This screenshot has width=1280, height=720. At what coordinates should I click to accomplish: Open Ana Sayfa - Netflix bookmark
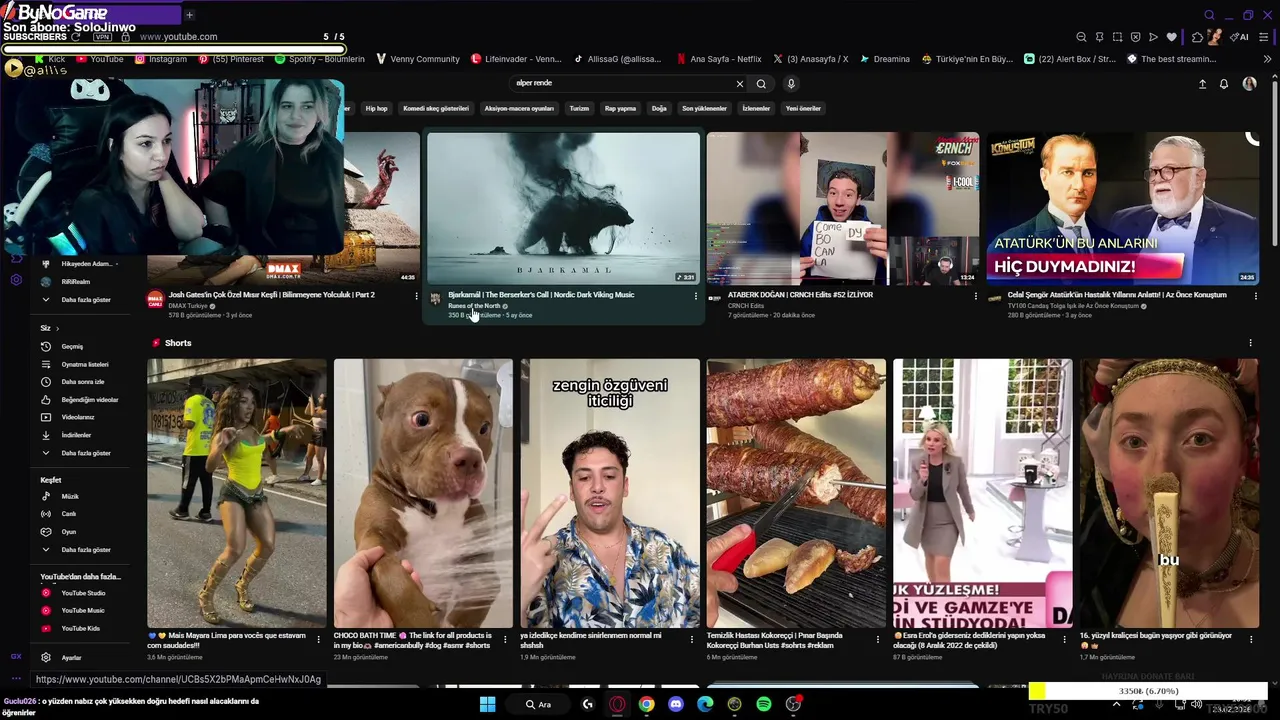pos(718,59)
